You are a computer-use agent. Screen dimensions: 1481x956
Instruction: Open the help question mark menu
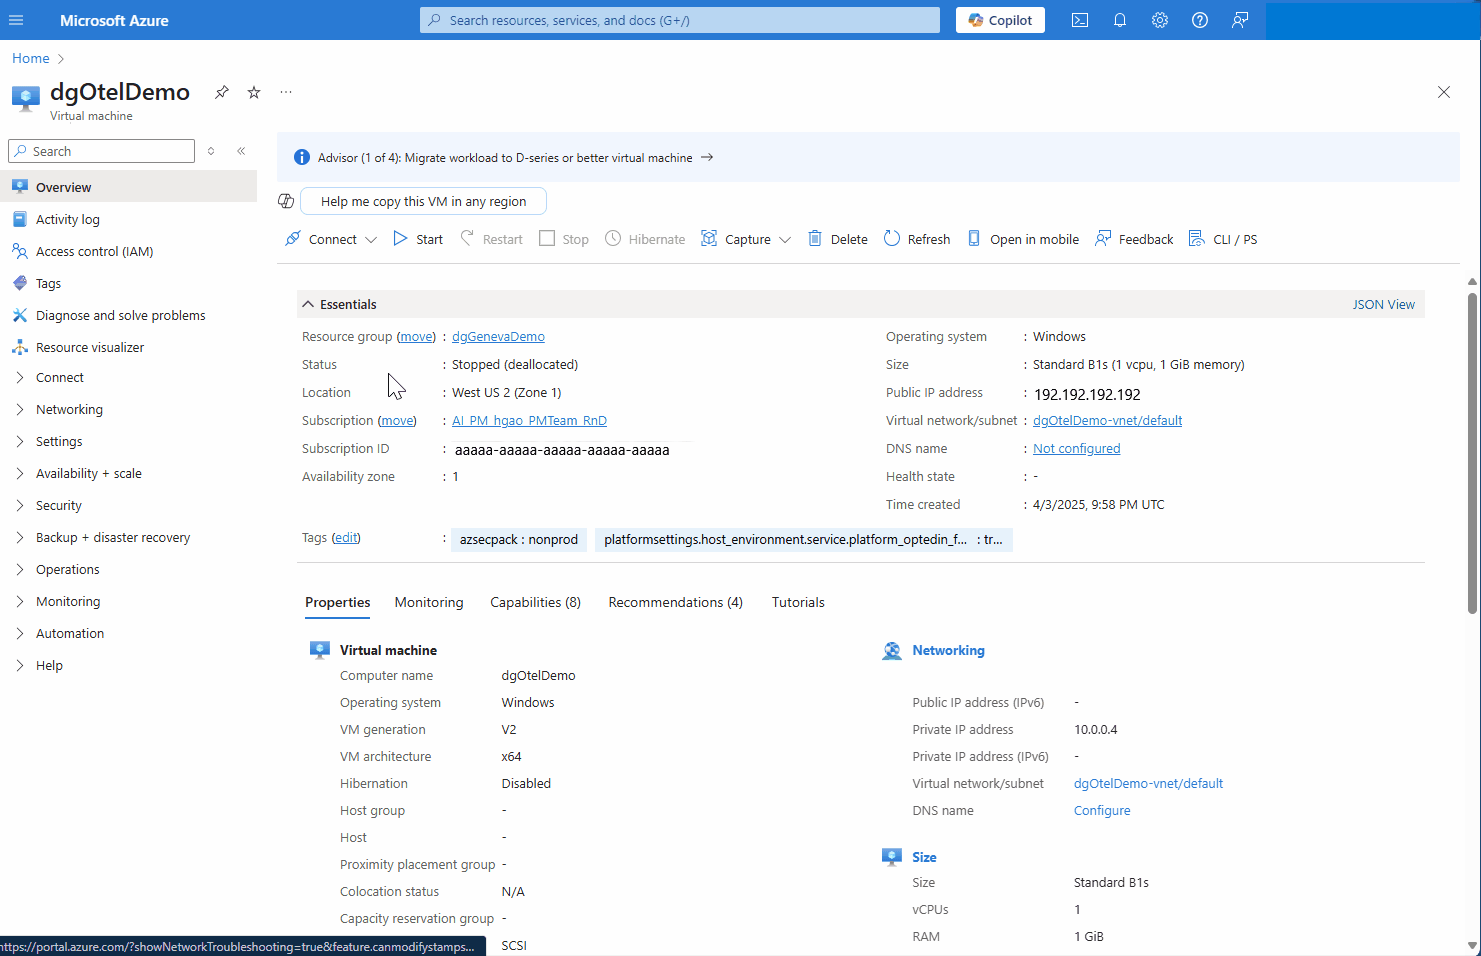(x=1200, y=20)
